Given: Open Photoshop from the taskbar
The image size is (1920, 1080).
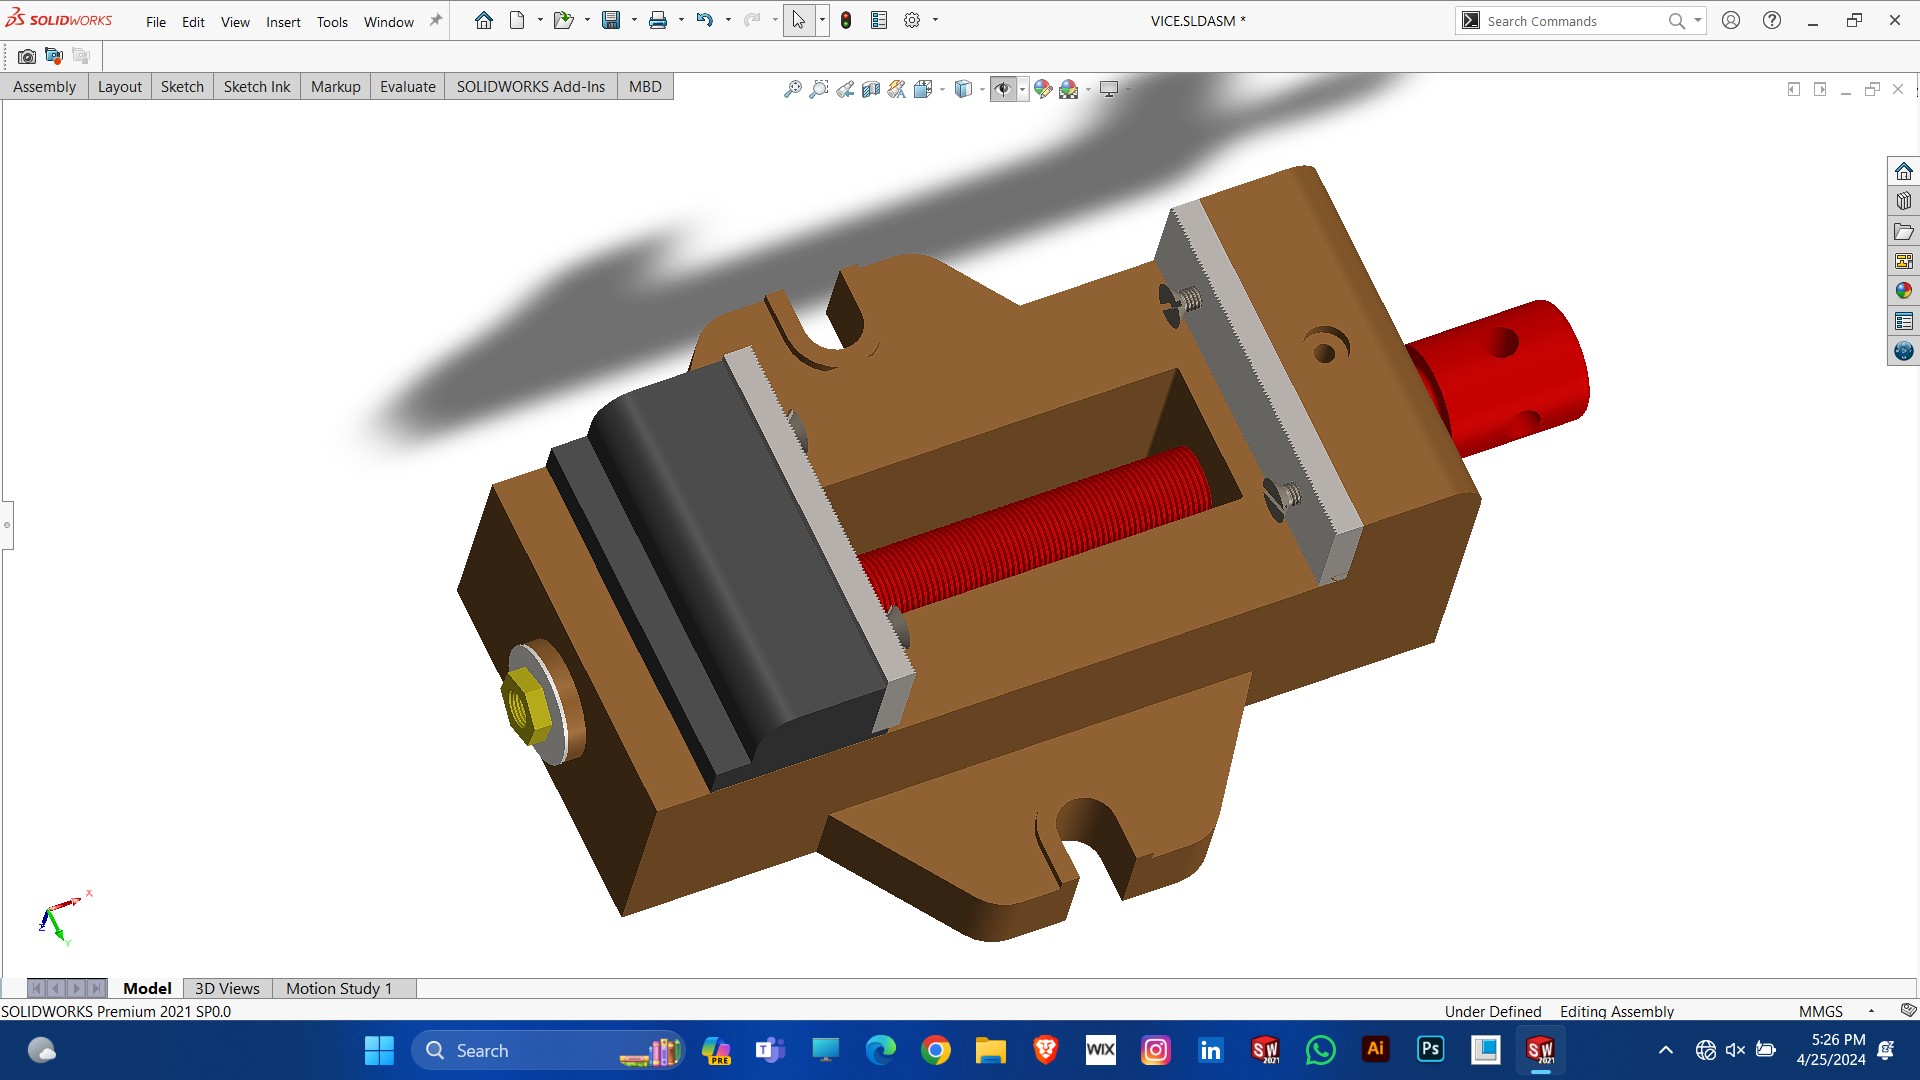Looking at the screenshot, I should (1430, 1050).
